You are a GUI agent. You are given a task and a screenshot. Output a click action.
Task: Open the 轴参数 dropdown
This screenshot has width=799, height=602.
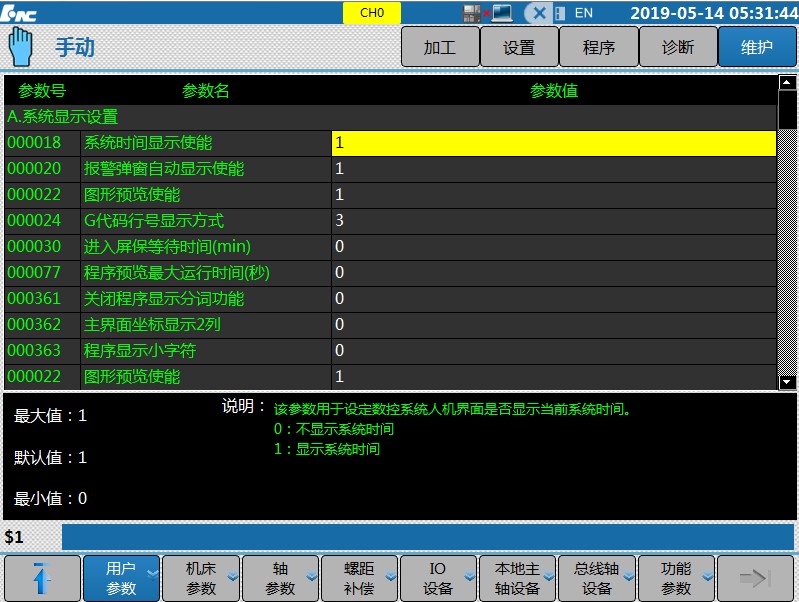coord(281,578)
